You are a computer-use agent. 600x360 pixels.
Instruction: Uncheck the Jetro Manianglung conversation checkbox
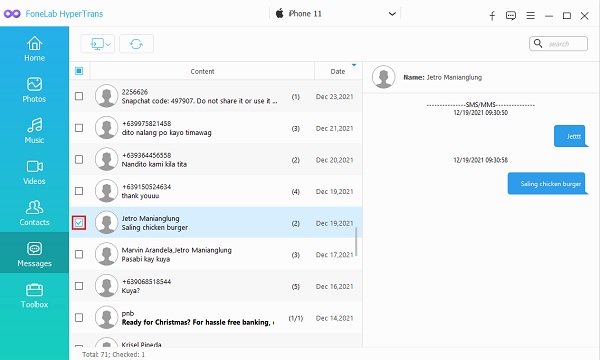pos(79,223)
